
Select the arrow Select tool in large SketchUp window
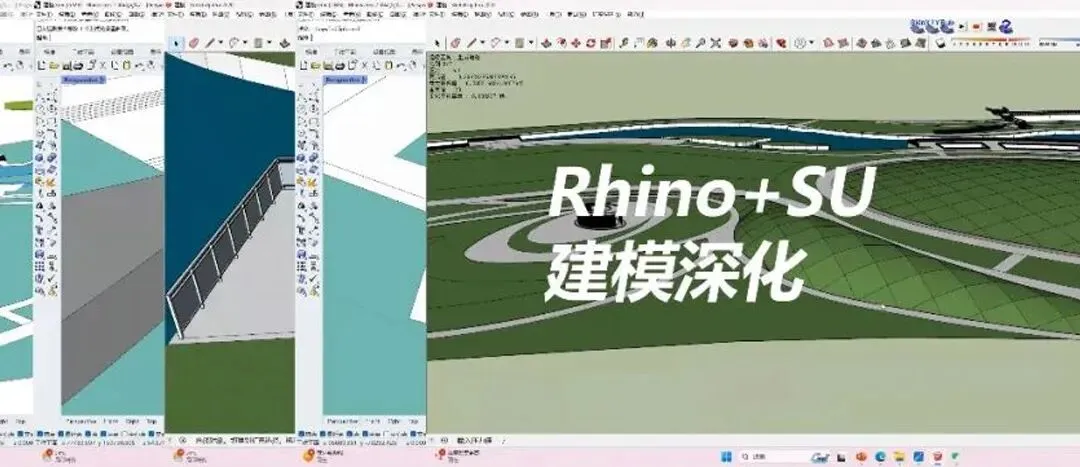[439, 43]
